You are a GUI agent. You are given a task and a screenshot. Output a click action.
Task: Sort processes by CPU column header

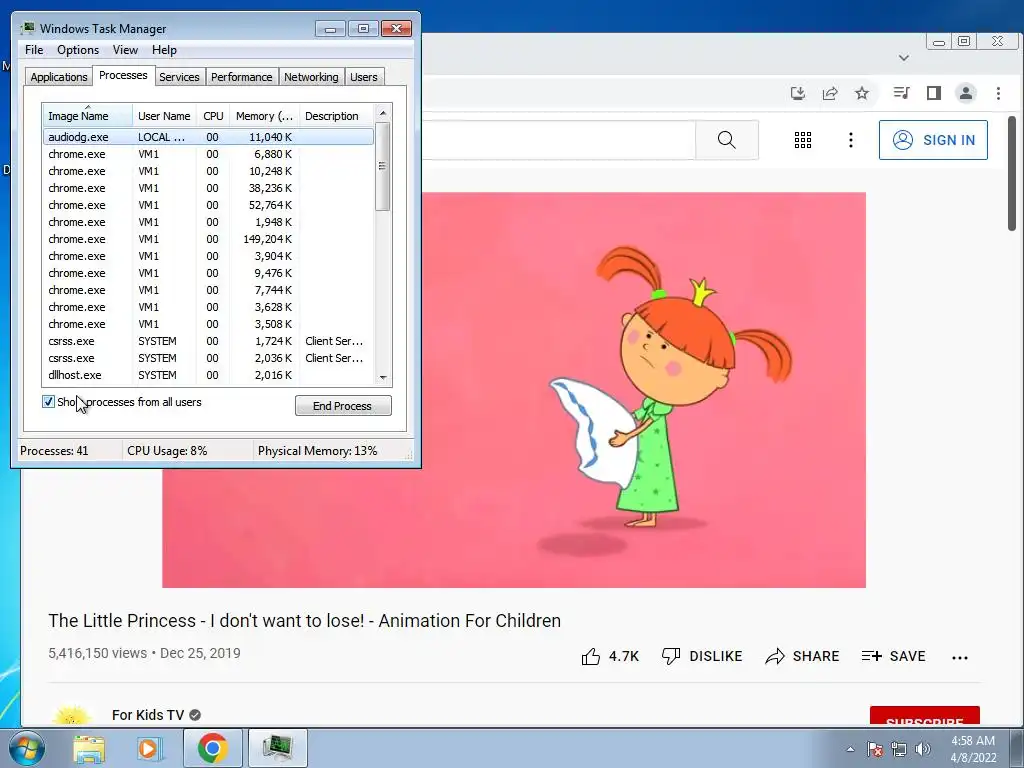[213, 116]
